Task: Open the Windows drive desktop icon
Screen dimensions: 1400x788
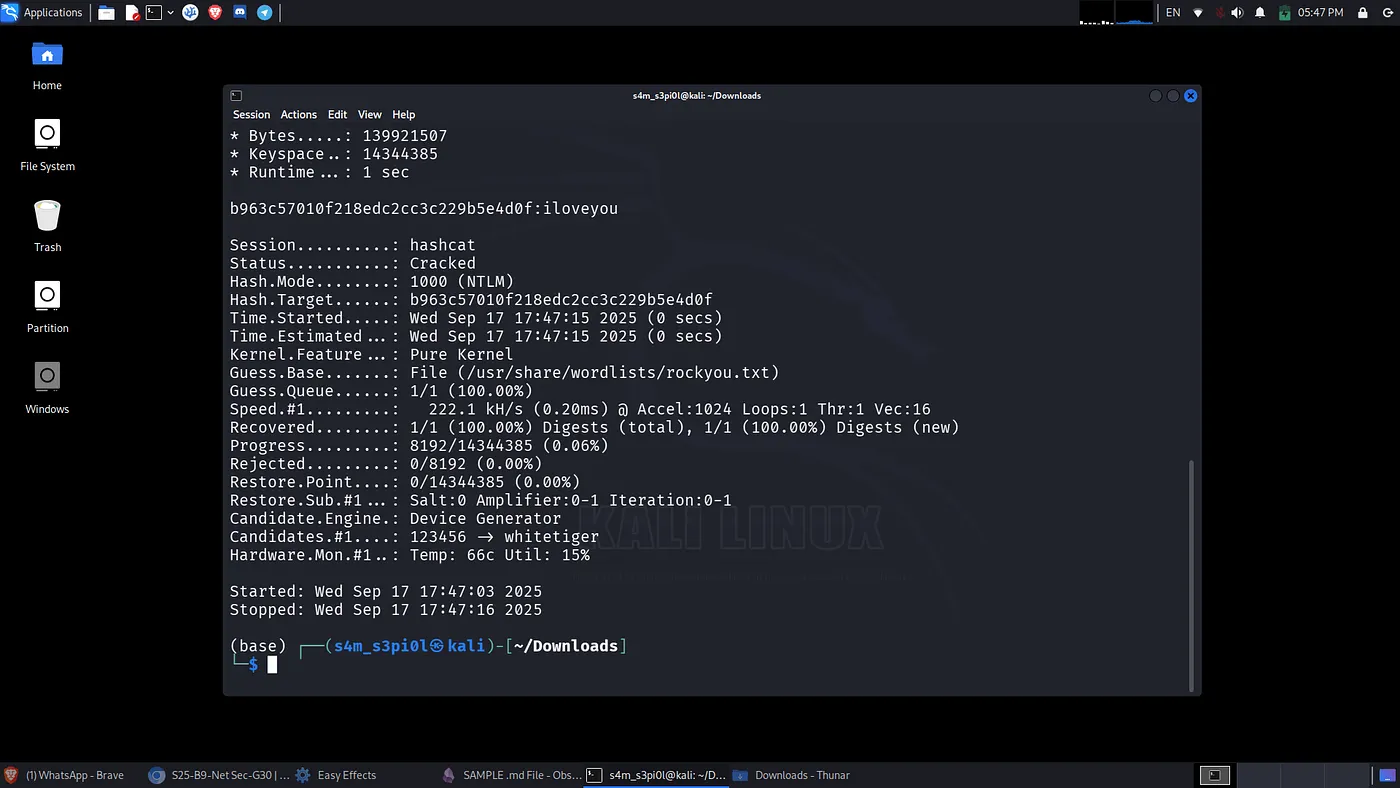Action: 47,389
